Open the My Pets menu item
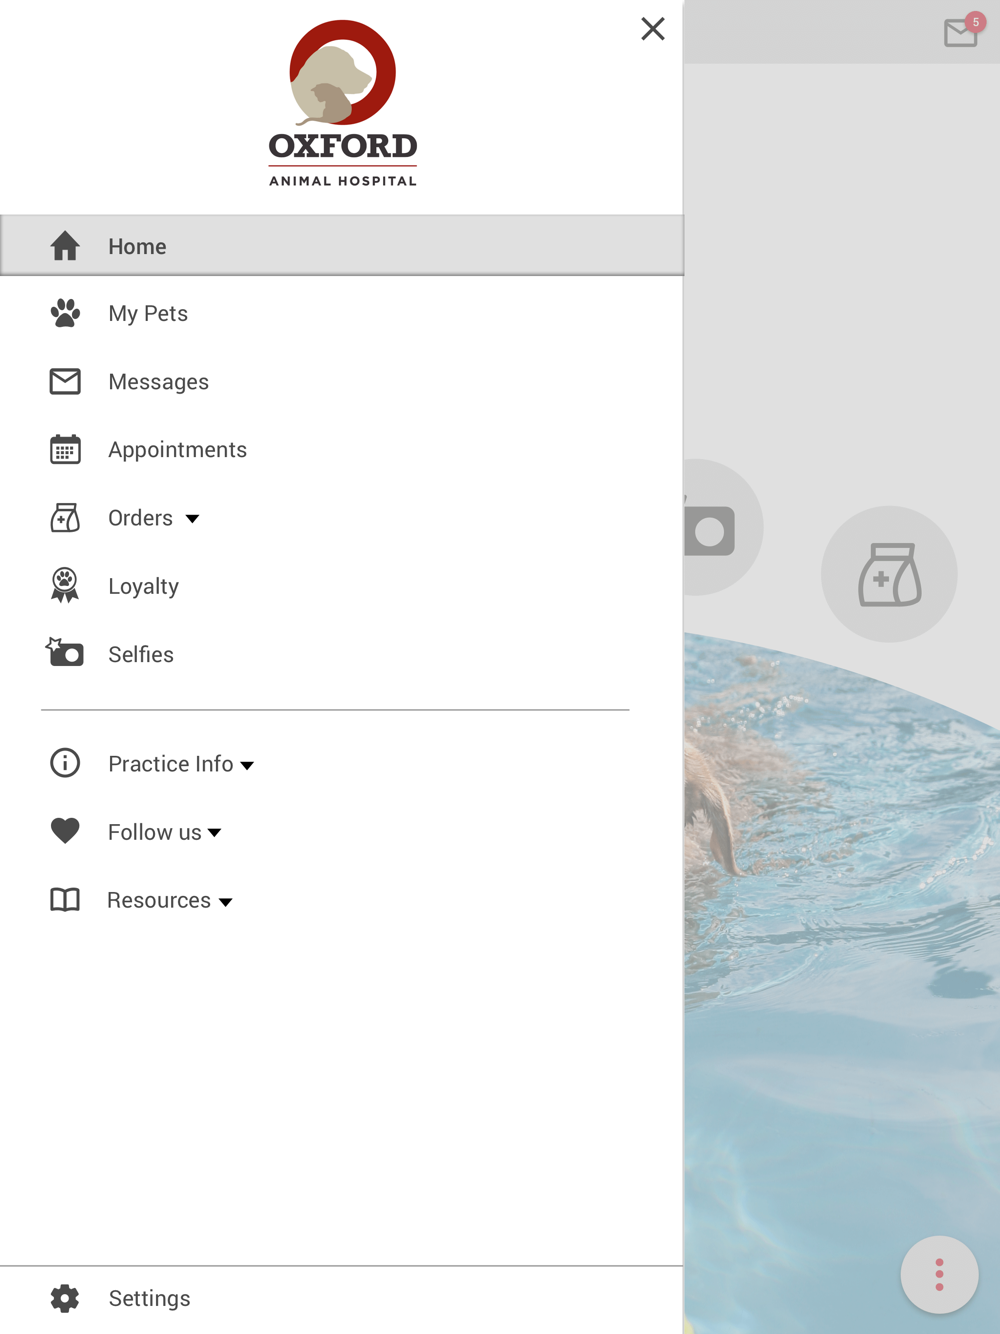This screenshot has width=1000, height=1334. 342,313
